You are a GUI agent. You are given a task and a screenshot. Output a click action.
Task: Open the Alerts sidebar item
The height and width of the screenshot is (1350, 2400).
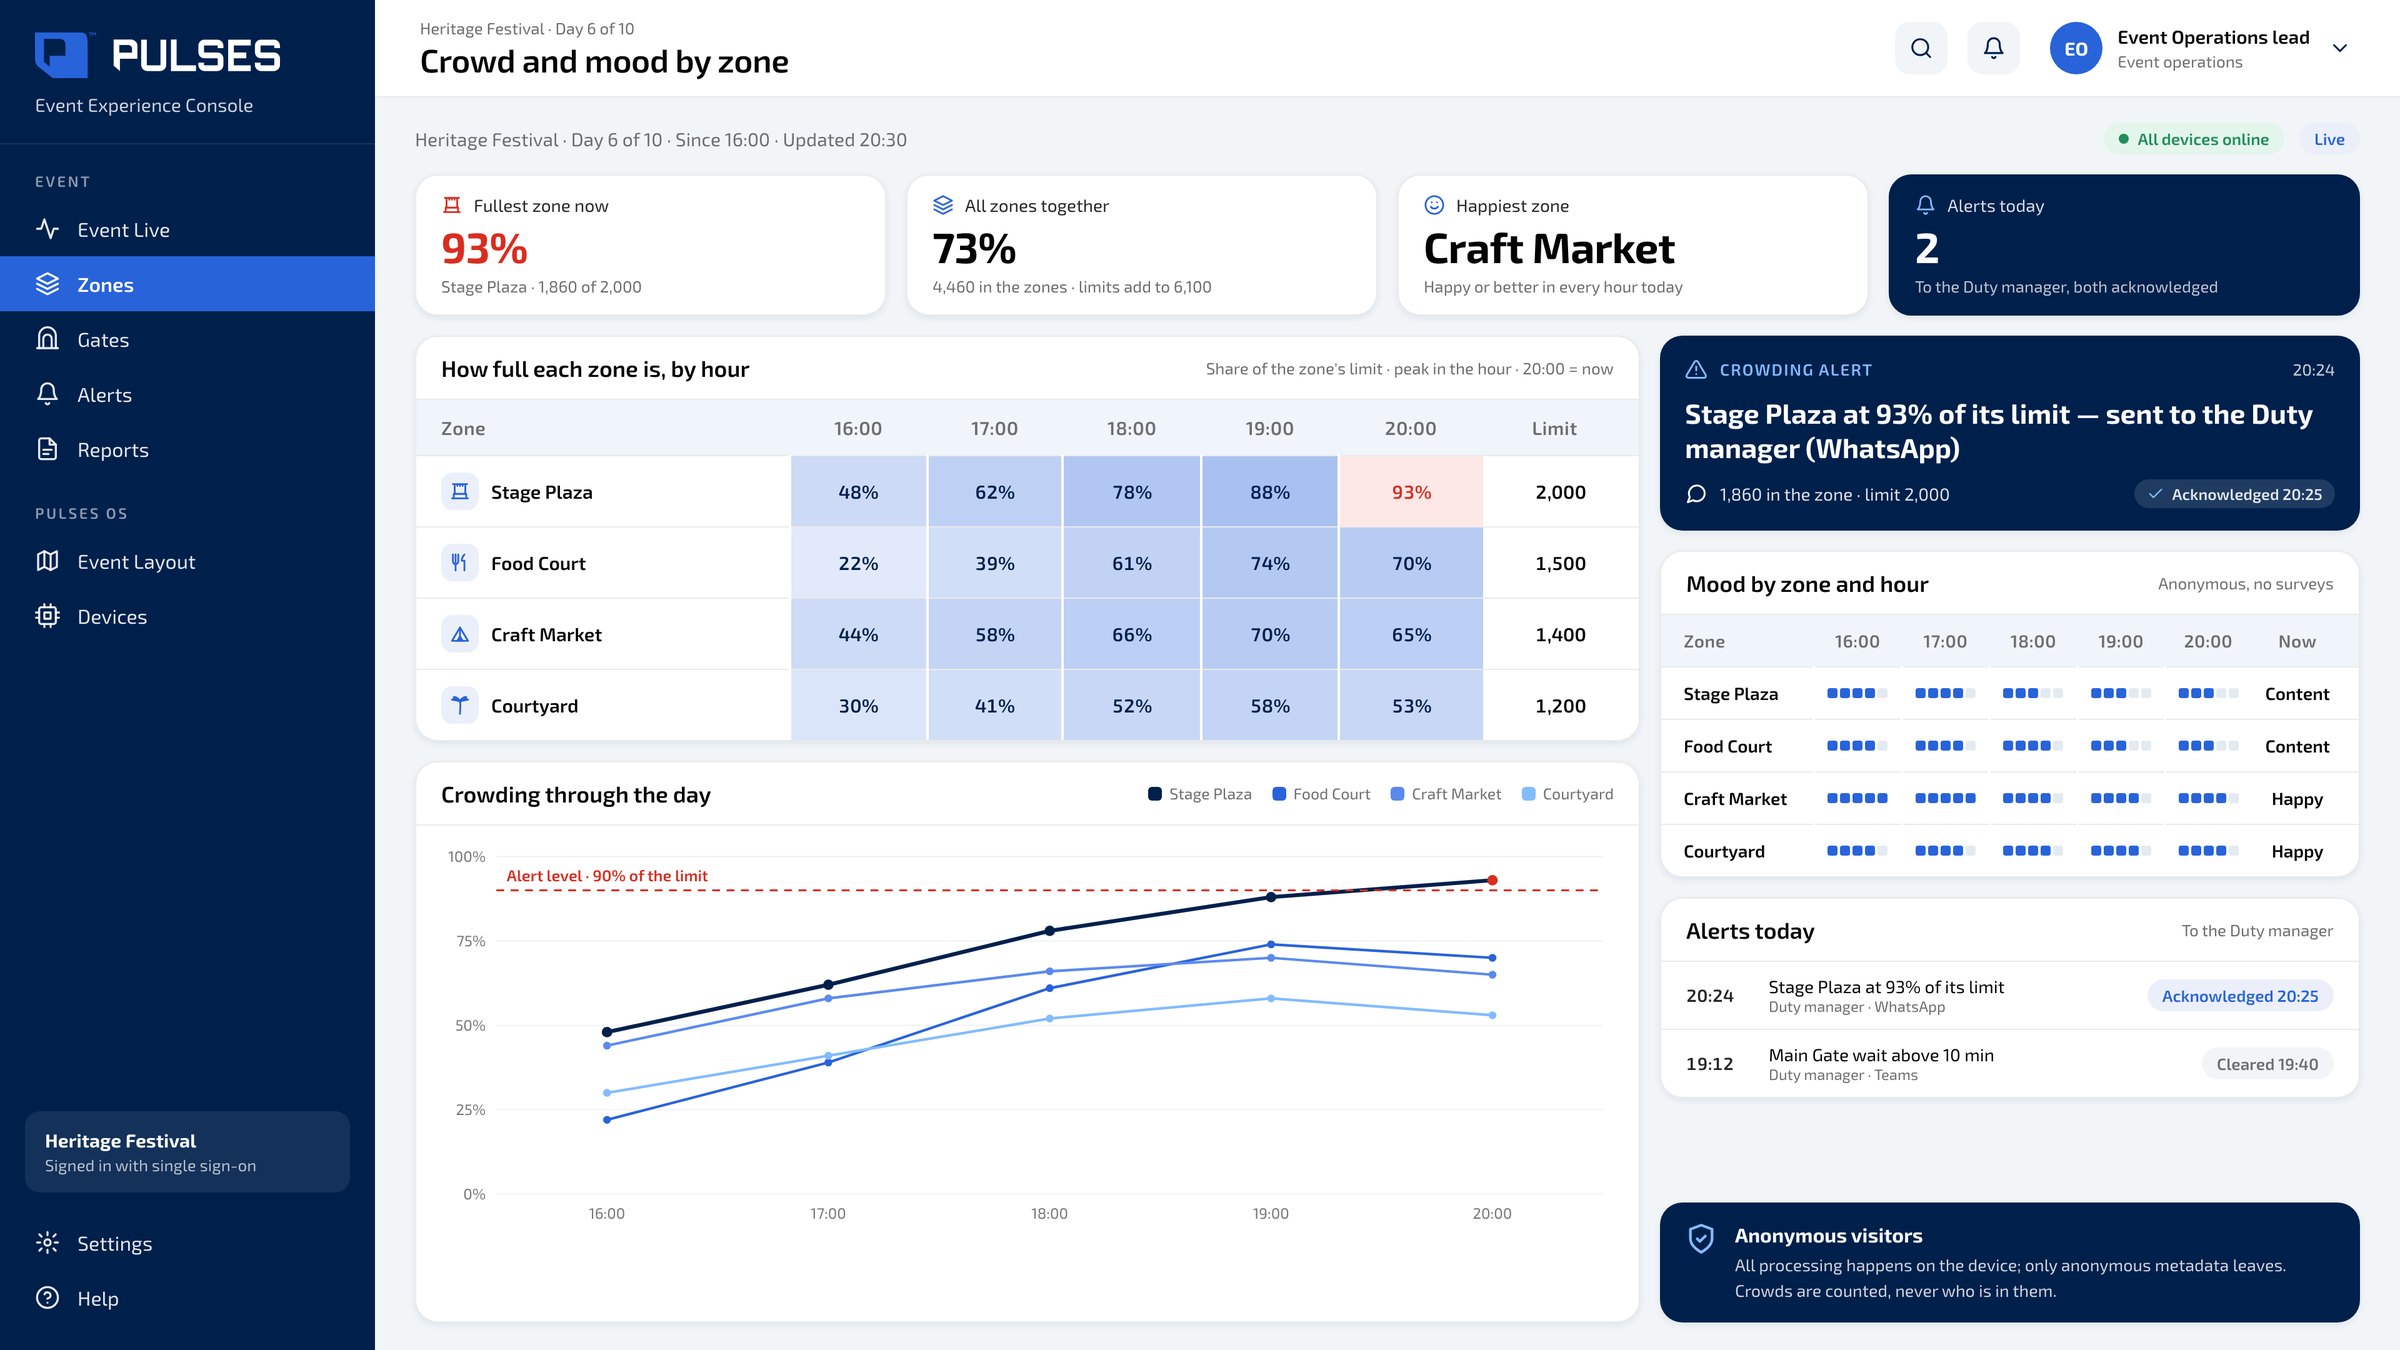(187, 394)
